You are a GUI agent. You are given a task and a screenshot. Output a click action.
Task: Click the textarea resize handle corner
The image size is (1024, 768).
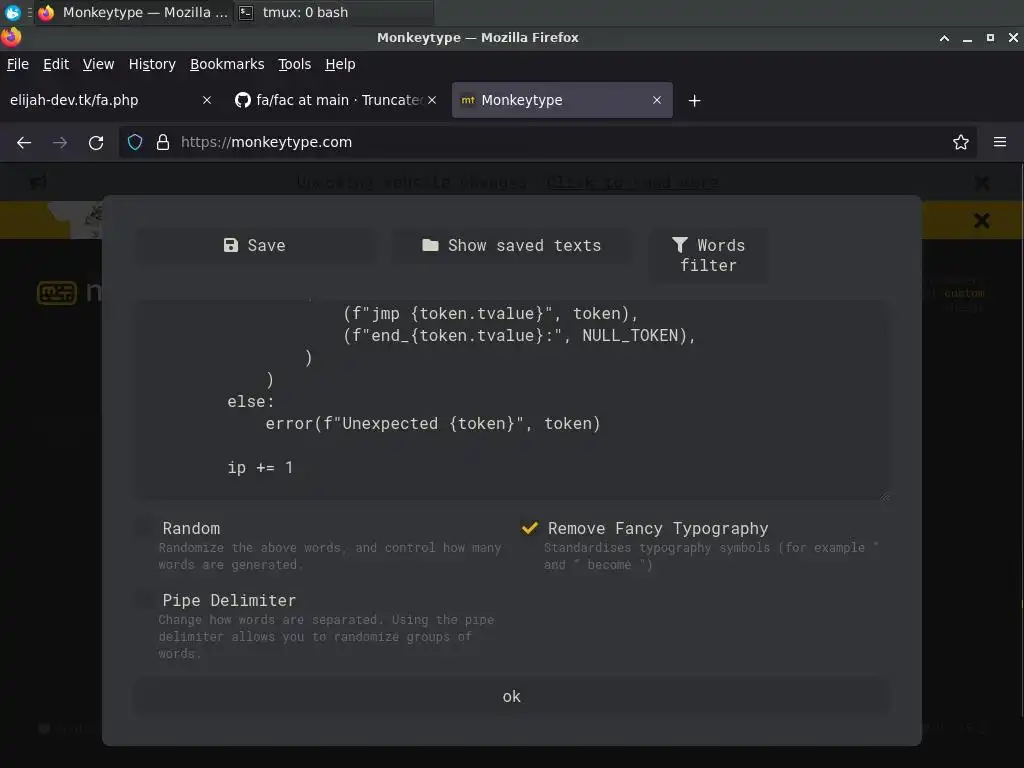884,496
